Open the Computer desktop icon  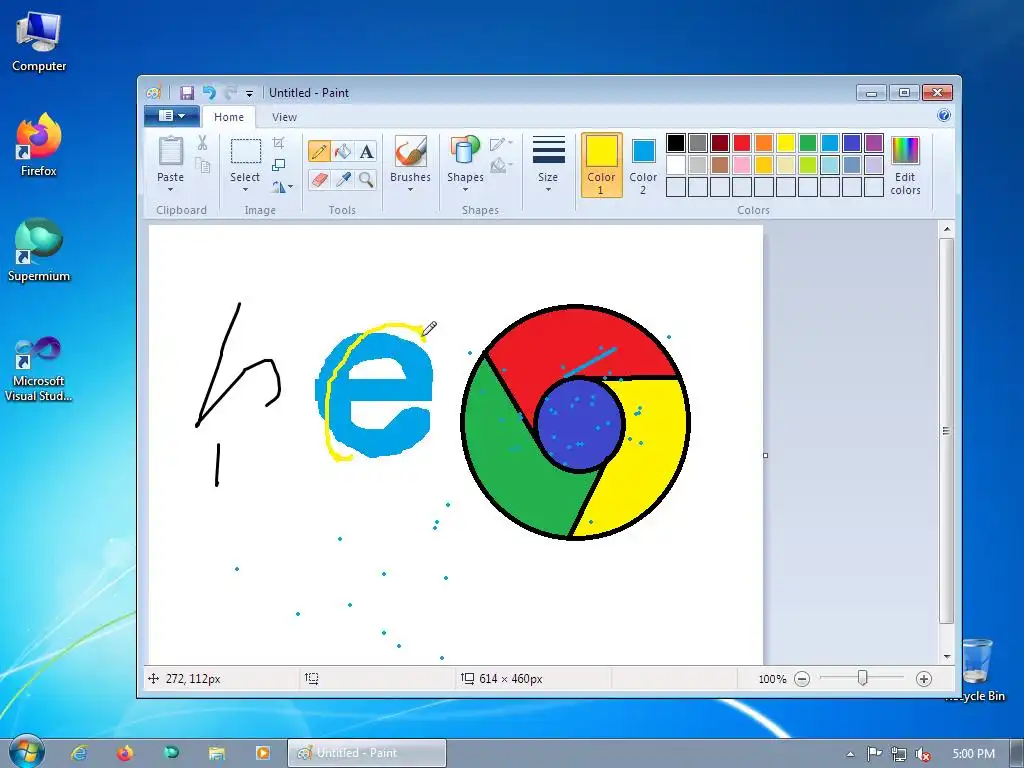point(39,40)
